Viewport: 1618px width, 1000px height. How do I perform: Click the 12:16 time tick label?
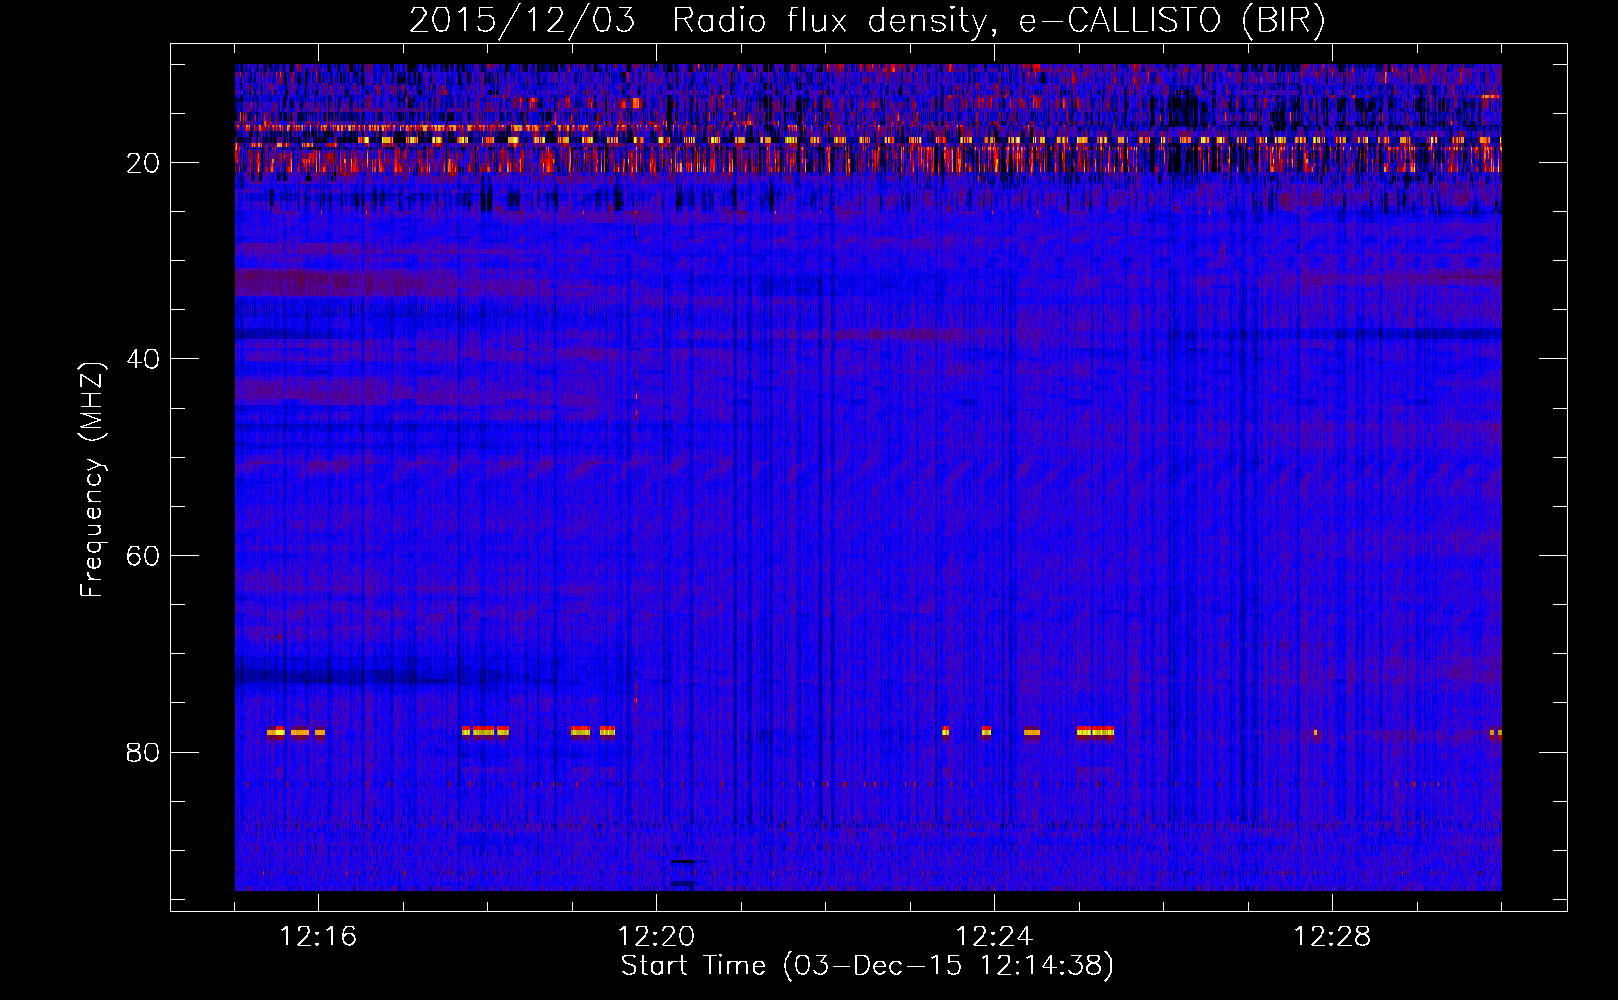(318, 937)
